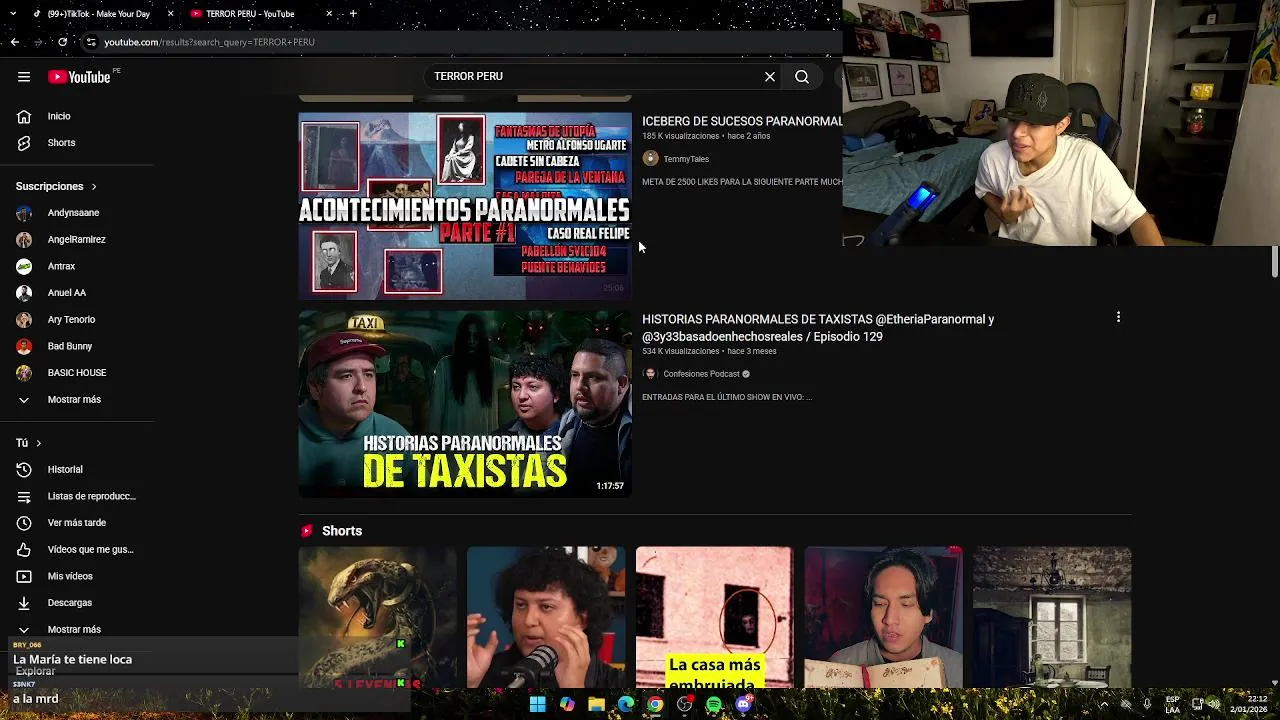The height and width of the screenshot is (720, 1280).
Task: Click ESP LAA language indicator
Action: pyautogui.click(x=1172, y=704)
